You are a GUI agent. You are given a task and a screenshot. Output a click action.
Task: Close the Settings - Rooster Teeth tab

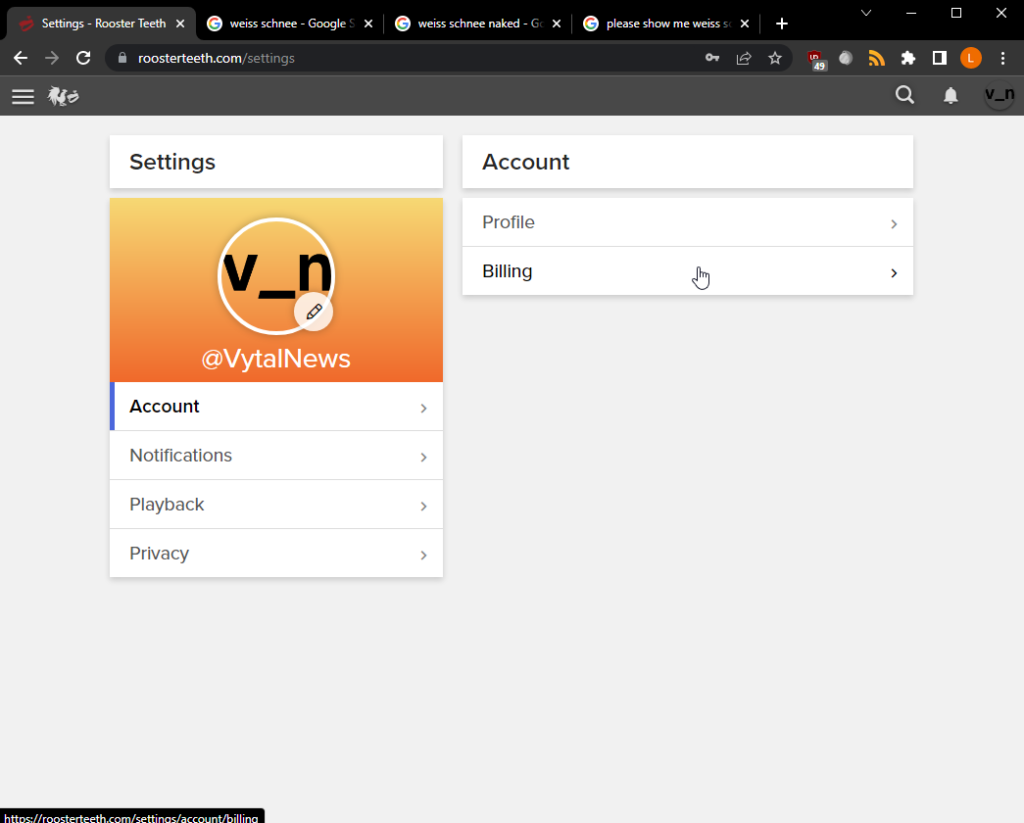coord(181,24)
